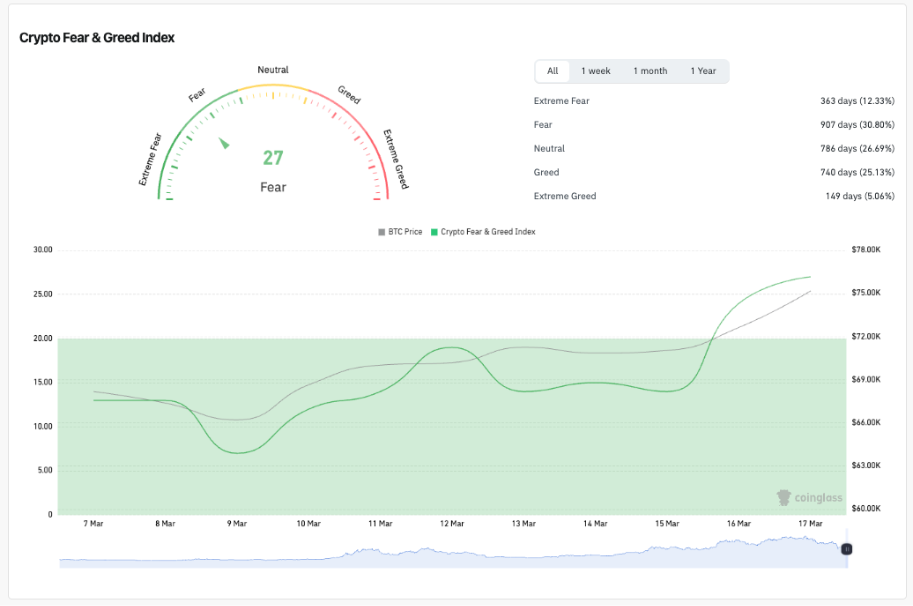Click the 9 Mar axis label
The image size is (913, 606).
(x=236, y=524)
